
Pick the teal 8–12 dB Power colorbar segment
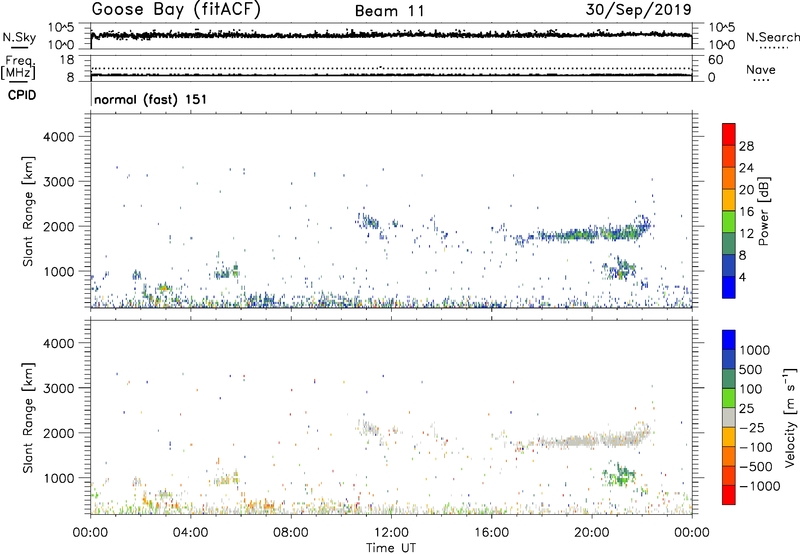point(729,244)
